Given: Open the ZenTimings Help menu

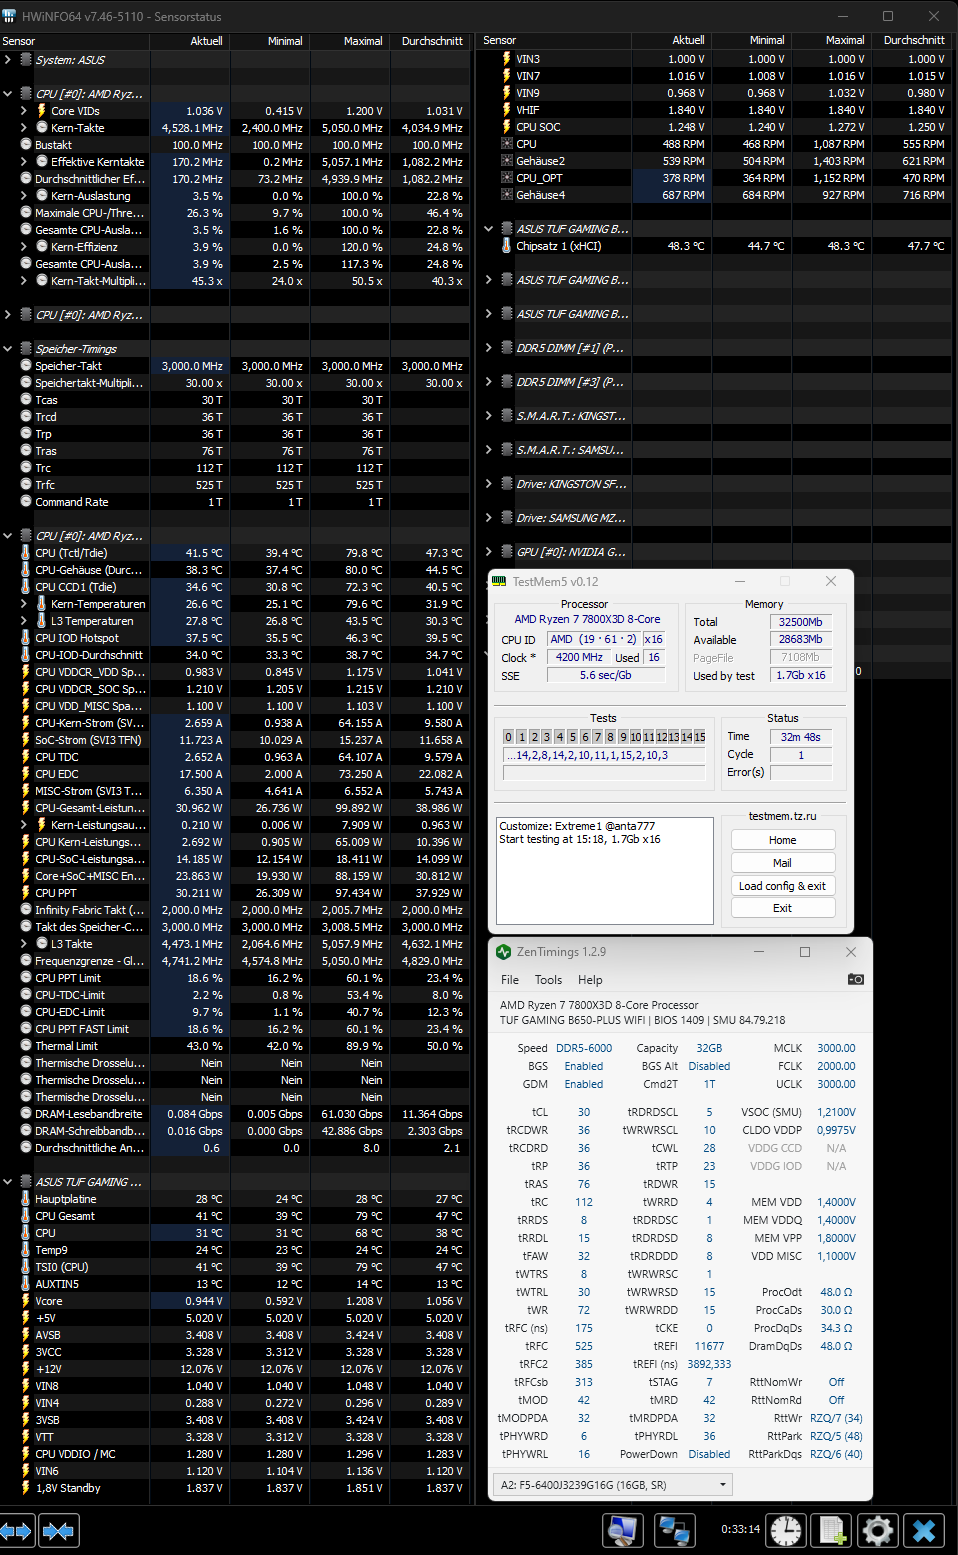Looking at the screenshot, I should tap(590, 980).
